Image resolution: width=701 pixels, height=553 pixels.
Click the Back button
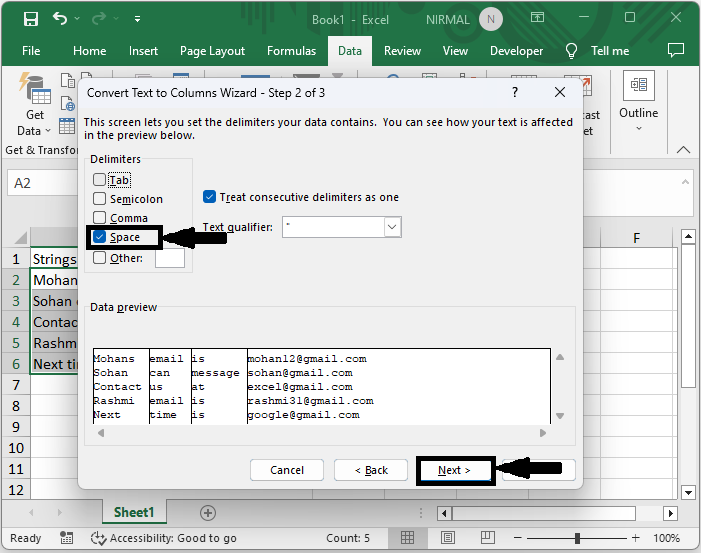pyautogui.click(x=371, y=470)
